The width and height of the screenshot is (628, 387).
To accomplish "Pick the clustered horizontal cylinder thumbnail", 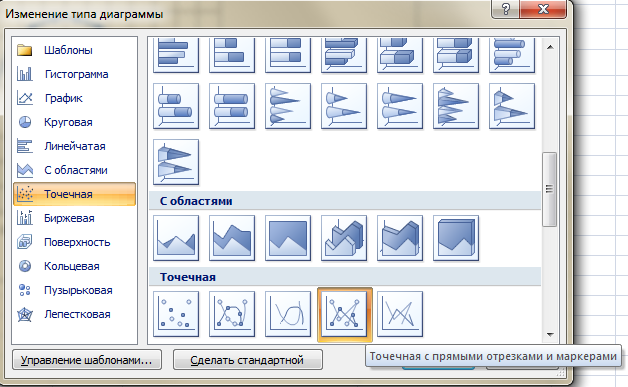I will 512,55.
